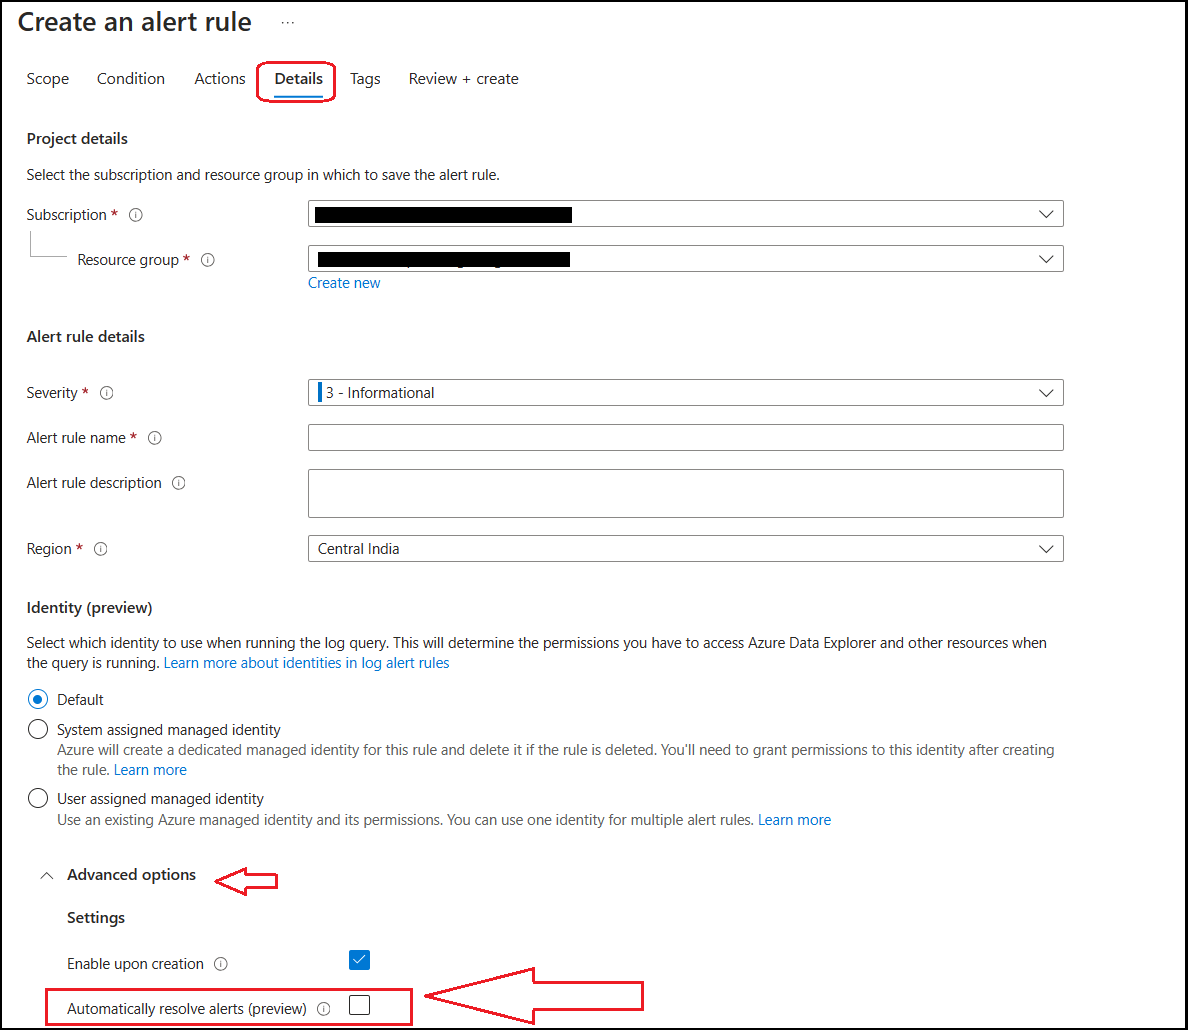Open the Subscription dropdown

[x=1046, y=214]
